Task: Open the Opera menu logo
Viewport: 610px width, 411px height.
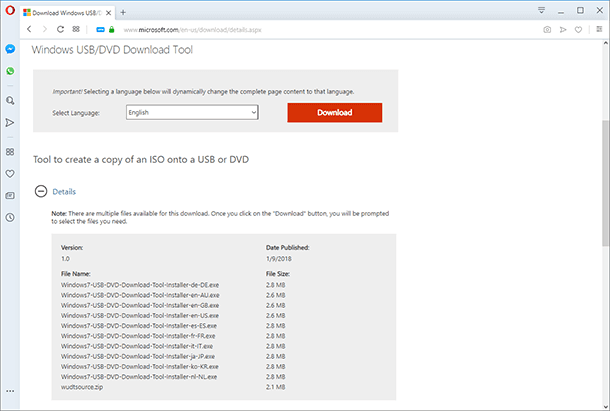Action: [x=10, y=10]
